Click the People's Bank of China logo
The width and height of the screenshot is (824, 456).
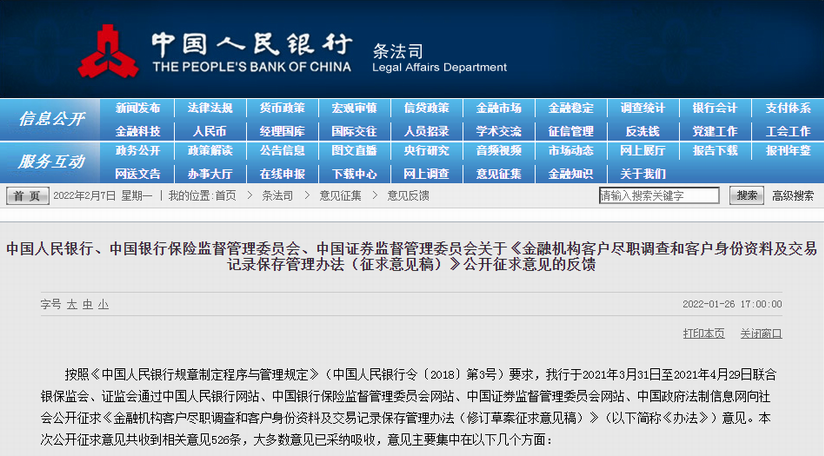(108, 51)
